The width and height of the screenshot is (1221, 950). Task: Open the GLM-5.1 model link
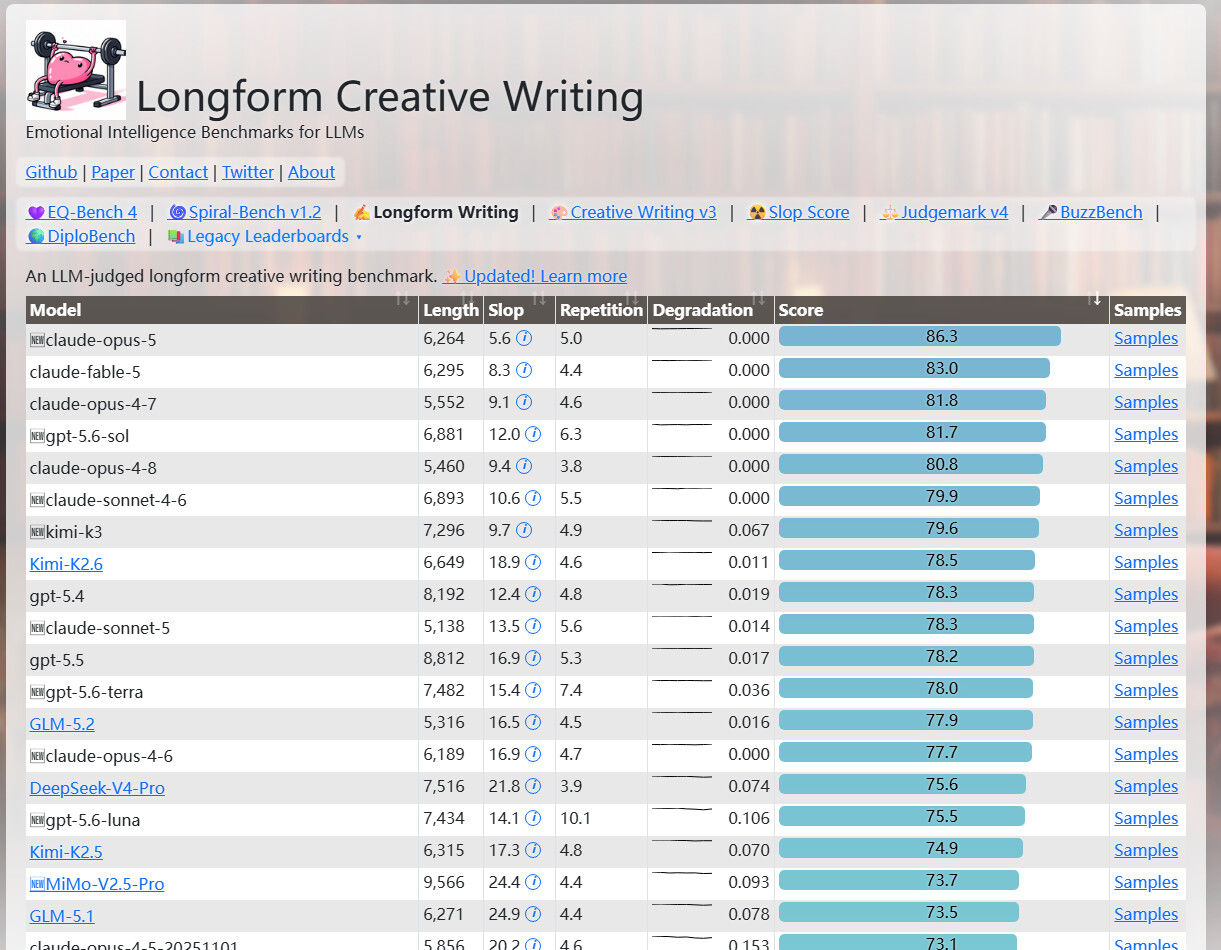[x=62, y=916]
